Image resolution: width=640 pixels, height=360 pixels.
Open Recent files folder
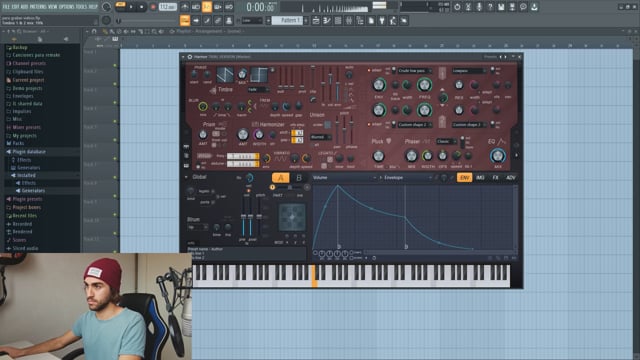click(24, 216)
